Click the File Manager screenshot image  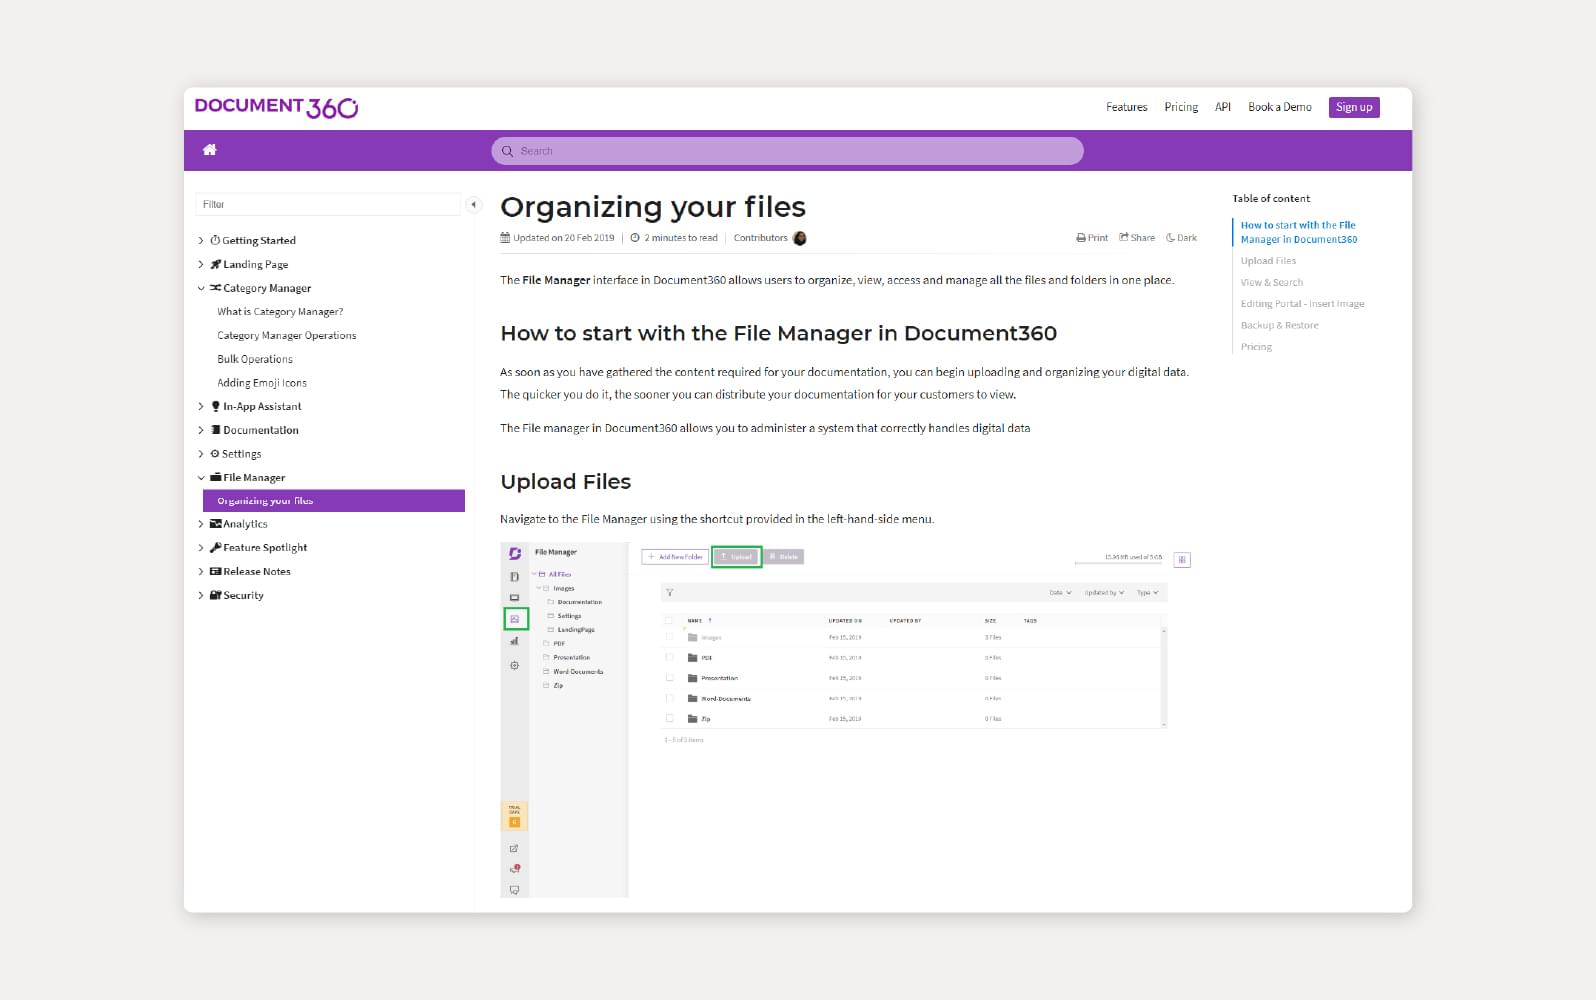coord(847,719)
